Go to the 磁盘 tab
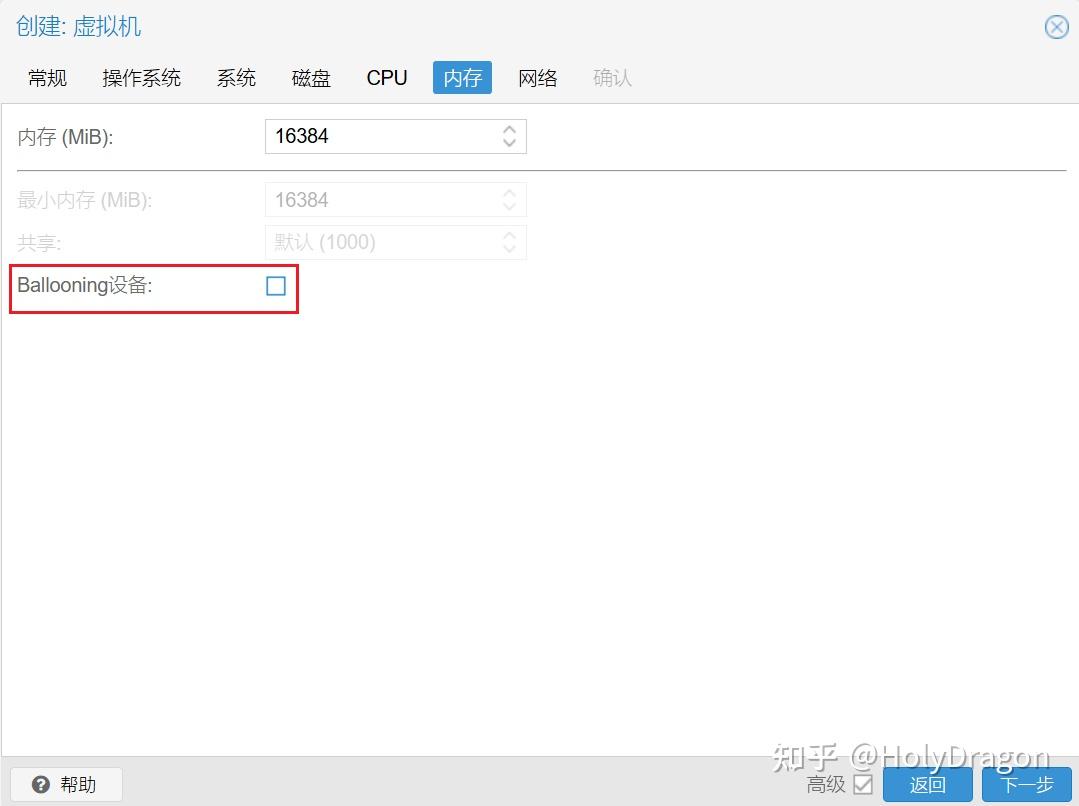The image size is (1079, 806). pos(311,77)
